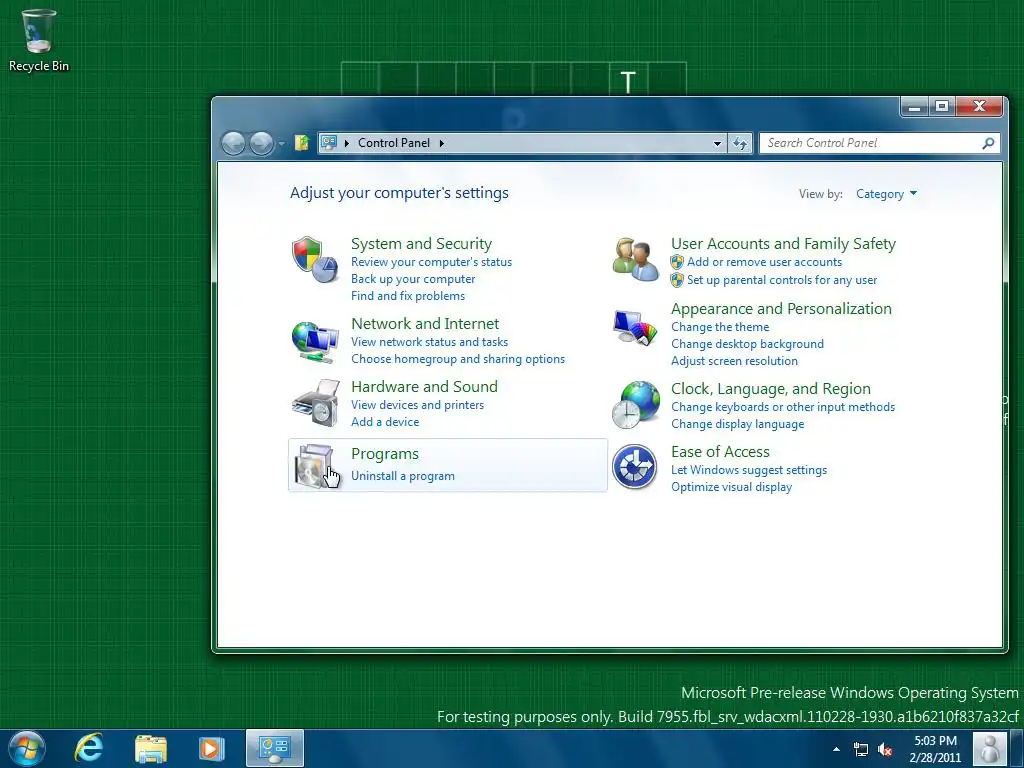Click Add or remove user accounts
1024x768 pixels.
pos(764,262)
